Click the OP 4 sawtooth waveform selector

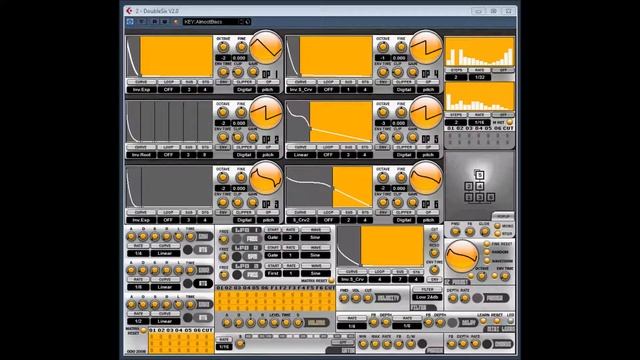tap(426, 47)
